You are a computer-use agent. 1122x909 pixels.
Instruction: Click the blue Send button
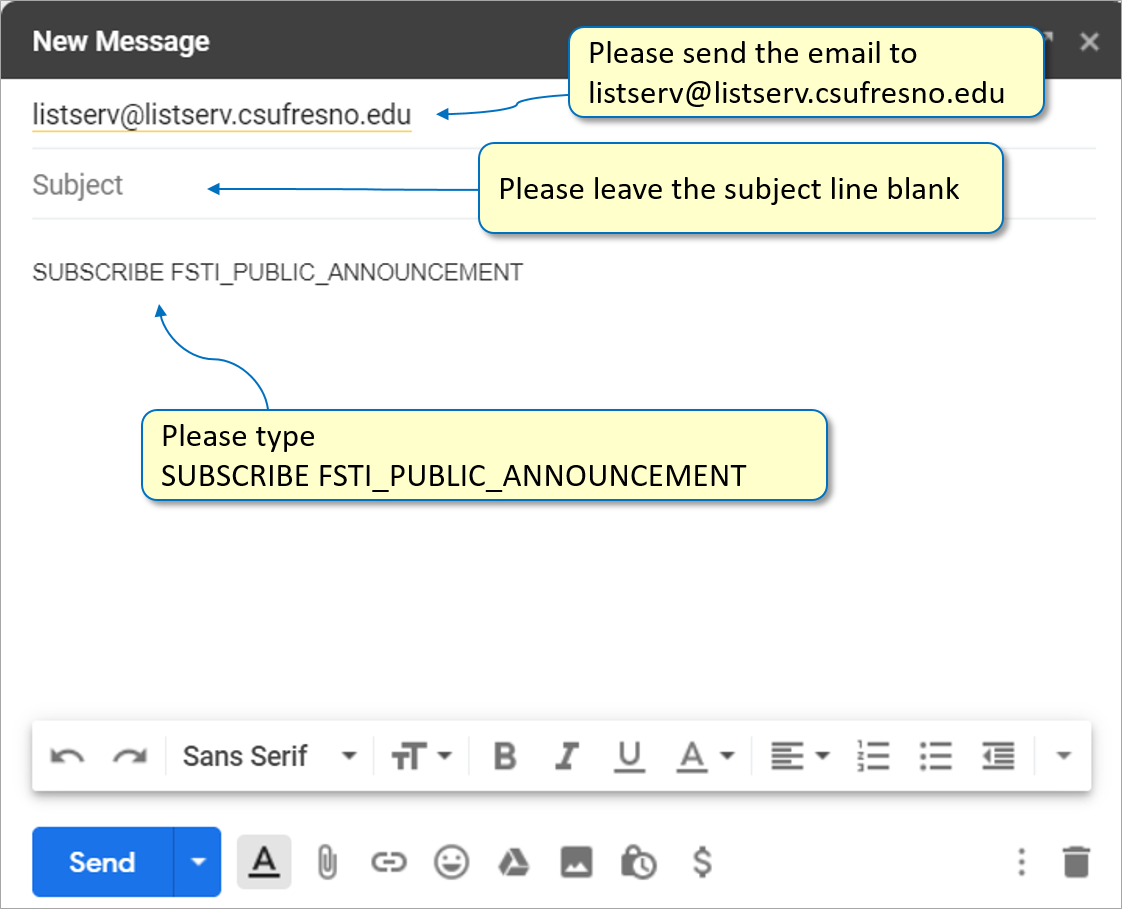(102, 862)
